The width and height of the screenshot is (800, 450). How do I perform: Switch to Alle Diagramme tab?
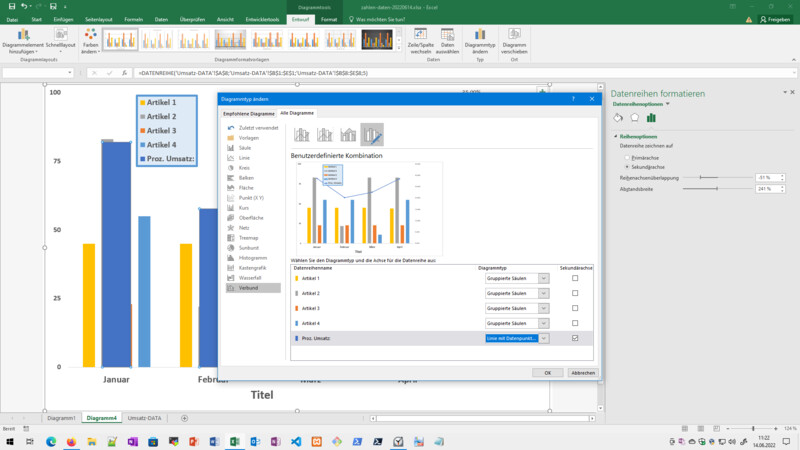(297, 113)
